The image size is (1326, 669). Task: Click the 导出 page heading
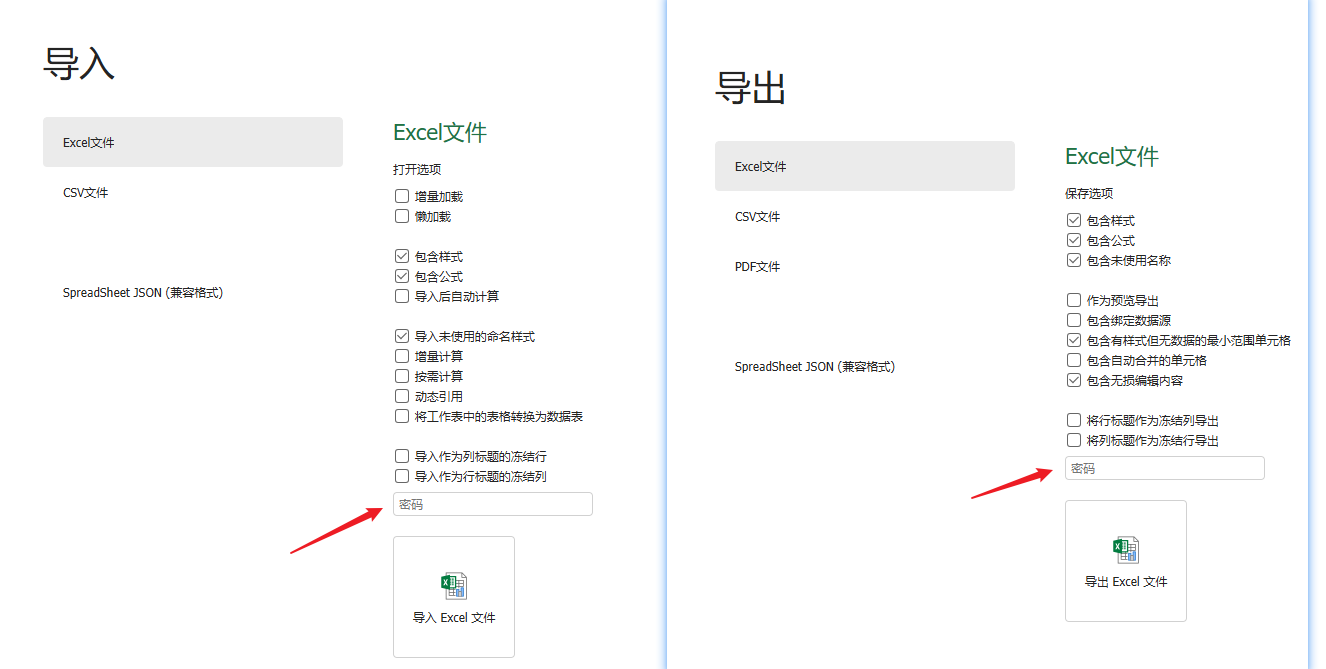(x=751, y=88)
